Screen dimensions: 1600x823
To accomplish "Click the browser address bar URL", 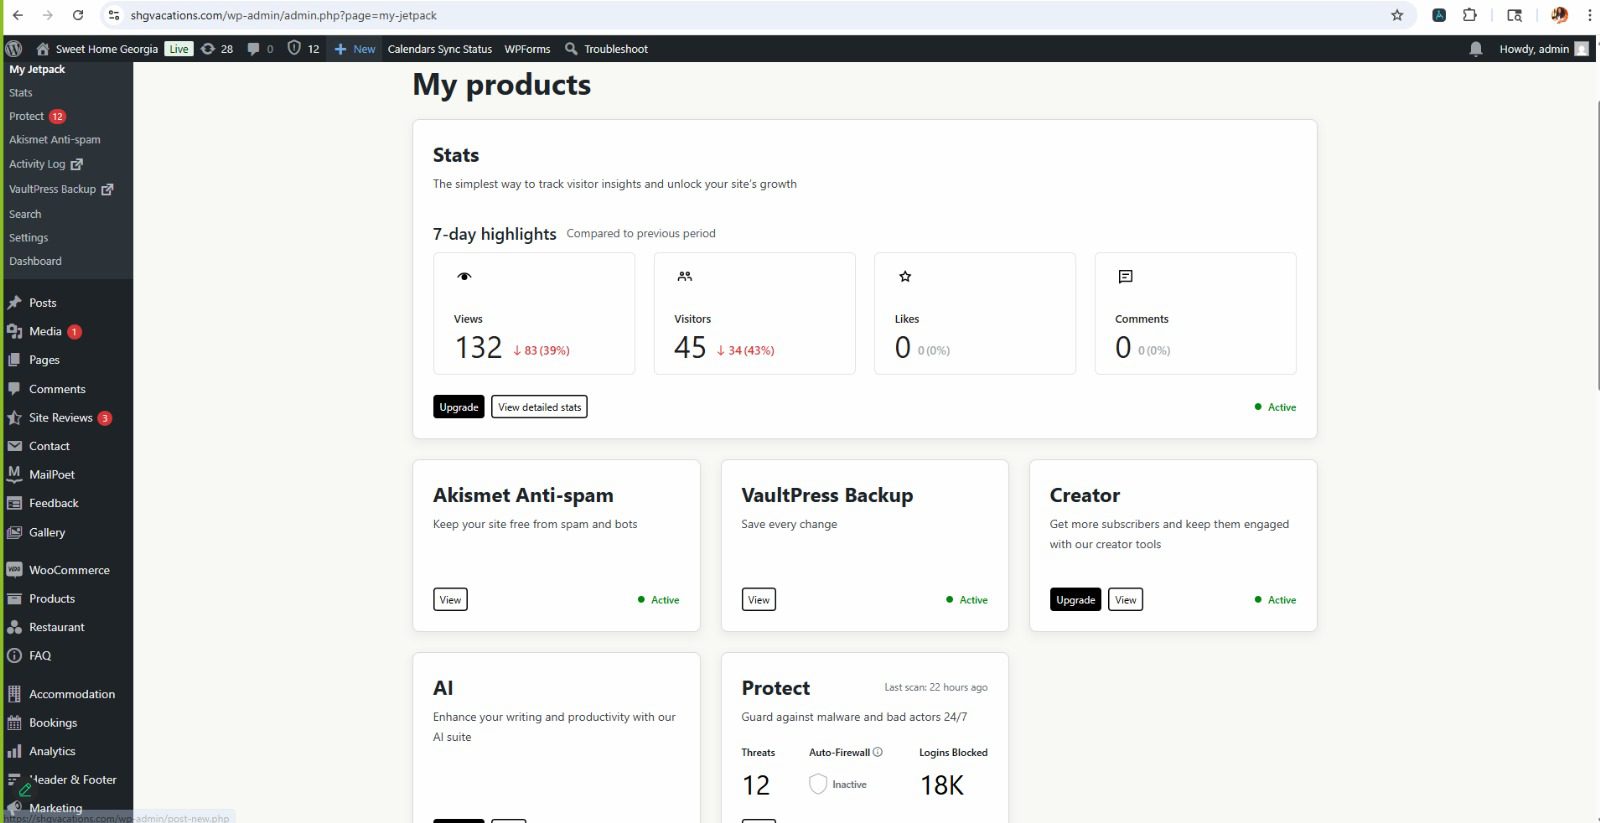I will point(283,15).
